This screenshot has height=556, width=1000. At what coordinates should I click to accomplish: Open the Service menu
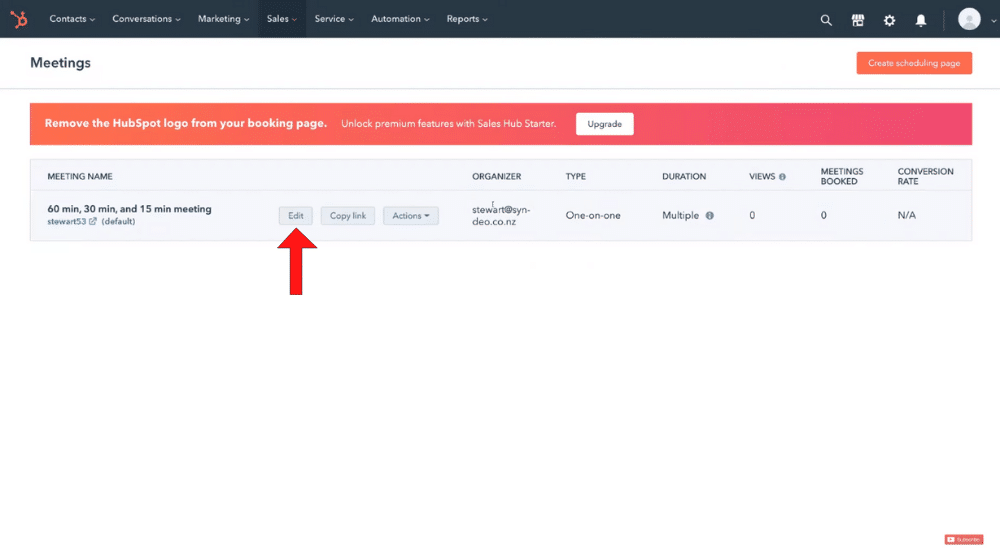[334, 19]
